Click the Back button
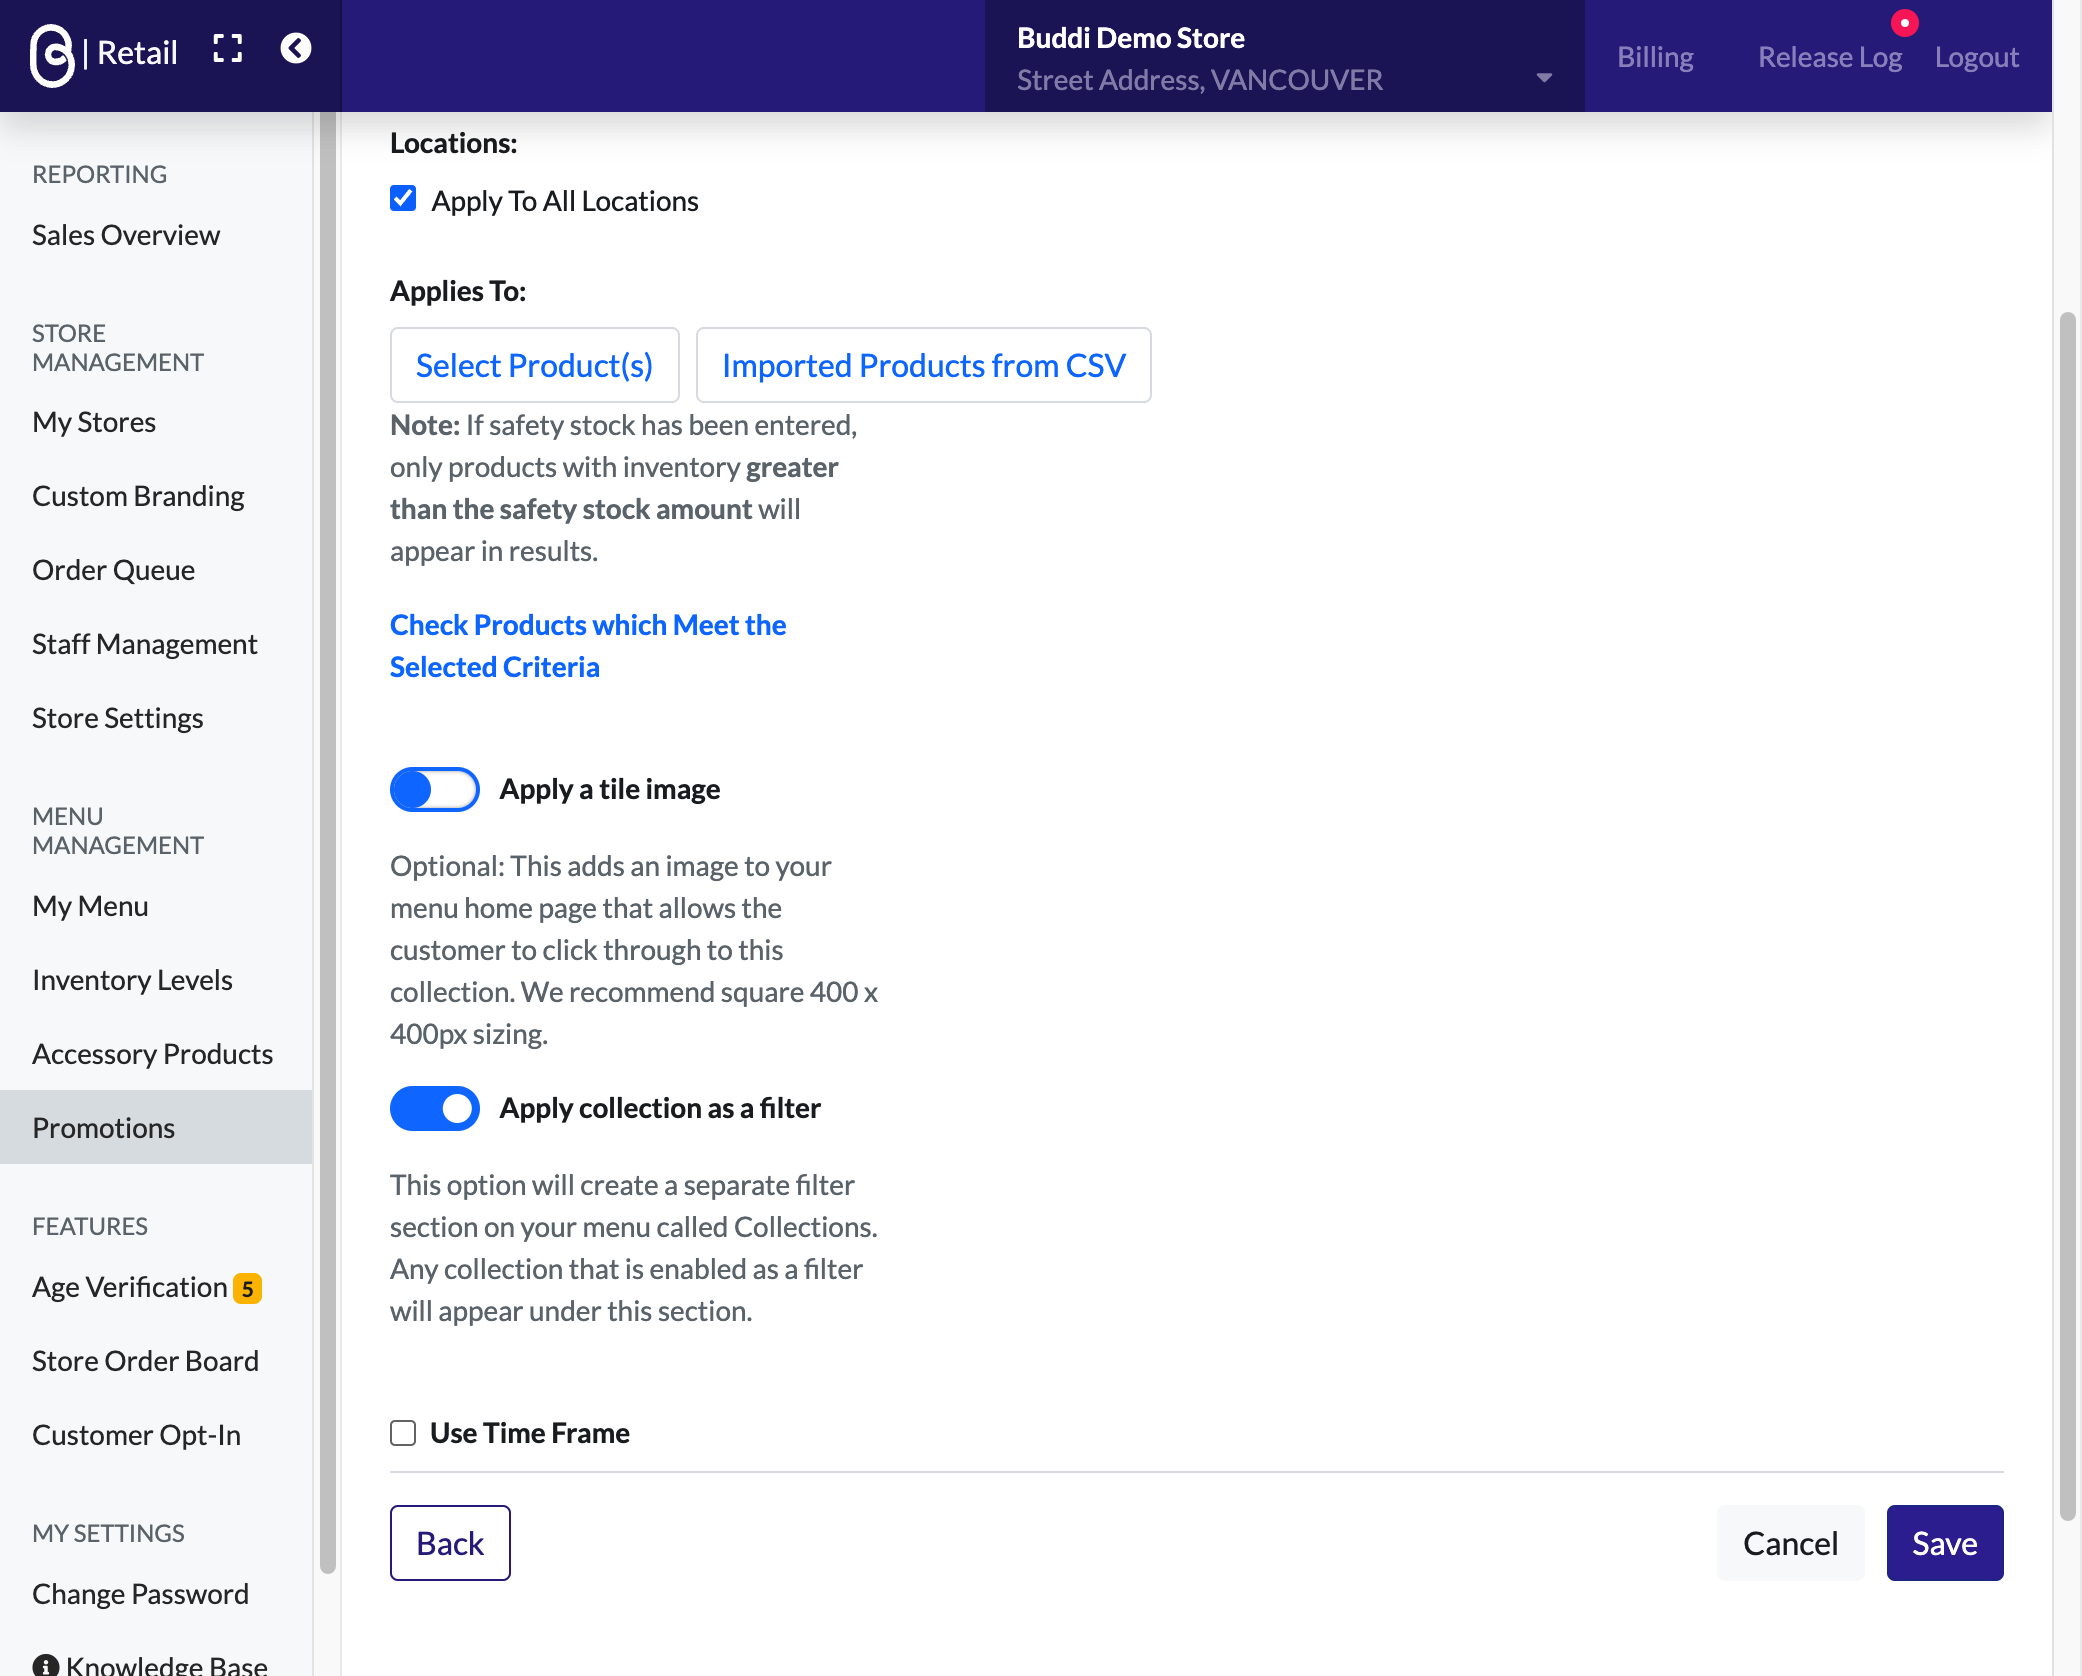 coord(450,1543)
